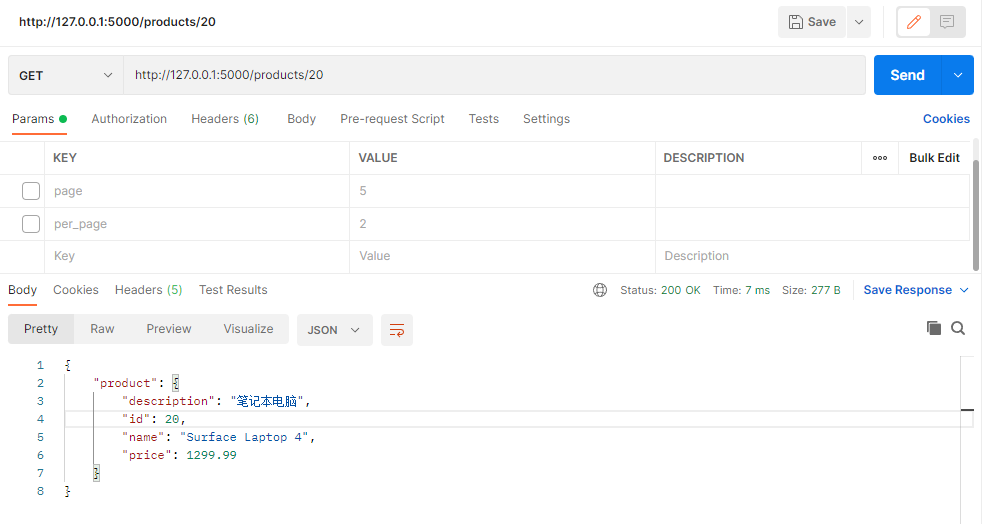Click the "description" JSON key
Screen dimensions: 984x524
[168, 401]
